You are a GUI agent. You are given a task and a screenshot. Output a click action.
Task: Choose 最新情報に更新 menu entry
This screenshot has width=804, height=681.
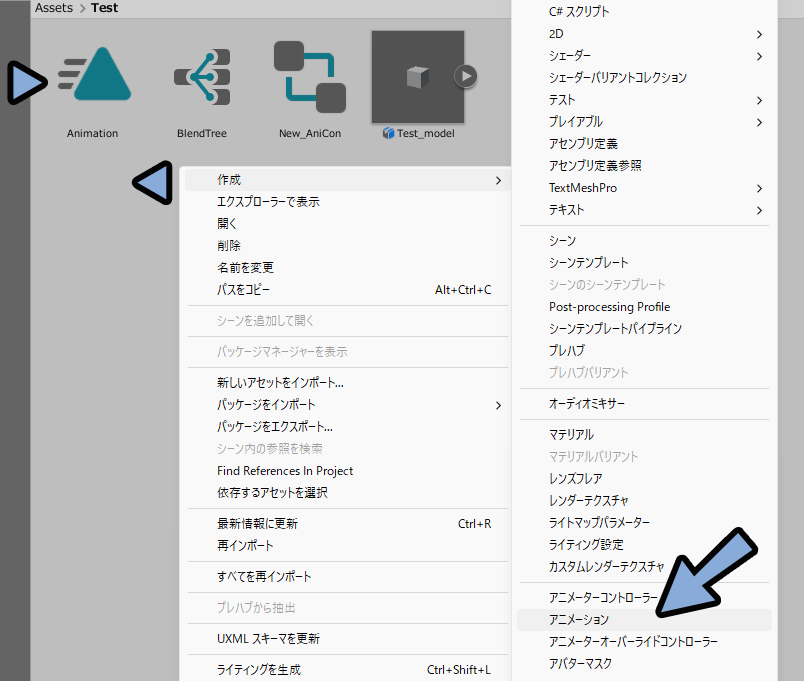pos(348,524)
